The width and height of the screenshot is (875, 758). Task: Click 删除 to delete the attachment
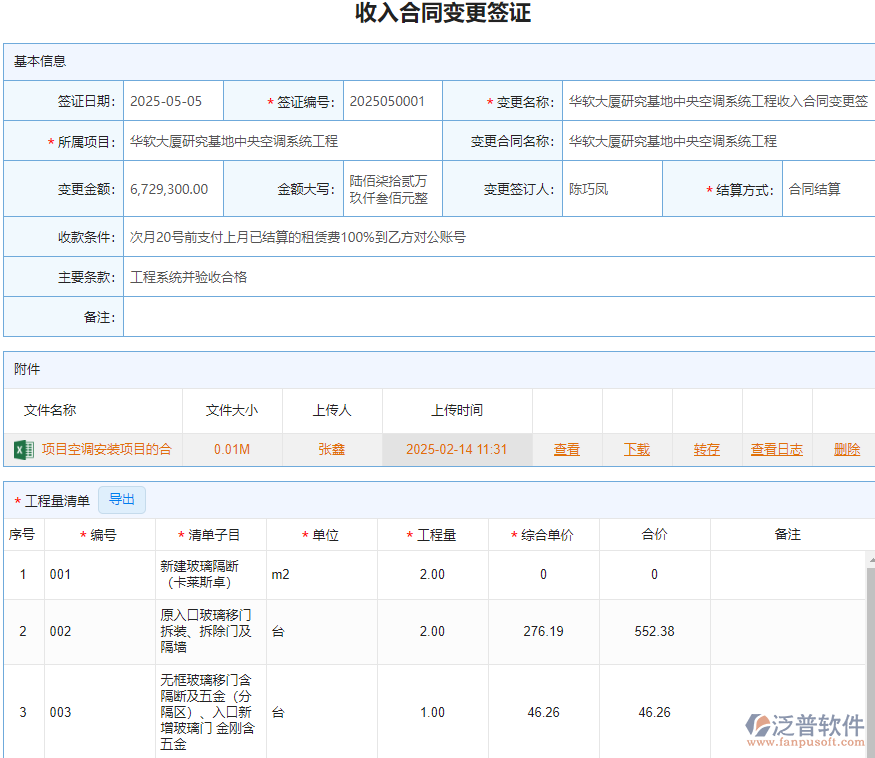coord(846,449)
